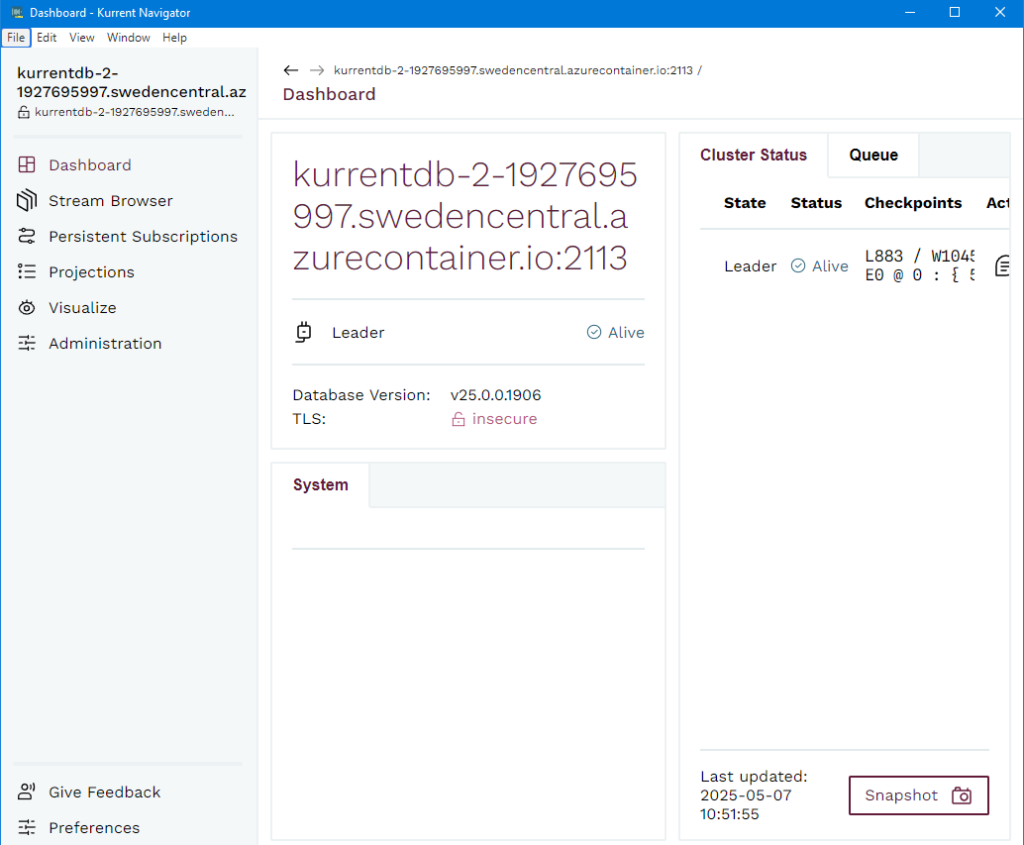Switch to the Queue tab

pyautogui.click(x=873, y=155)
